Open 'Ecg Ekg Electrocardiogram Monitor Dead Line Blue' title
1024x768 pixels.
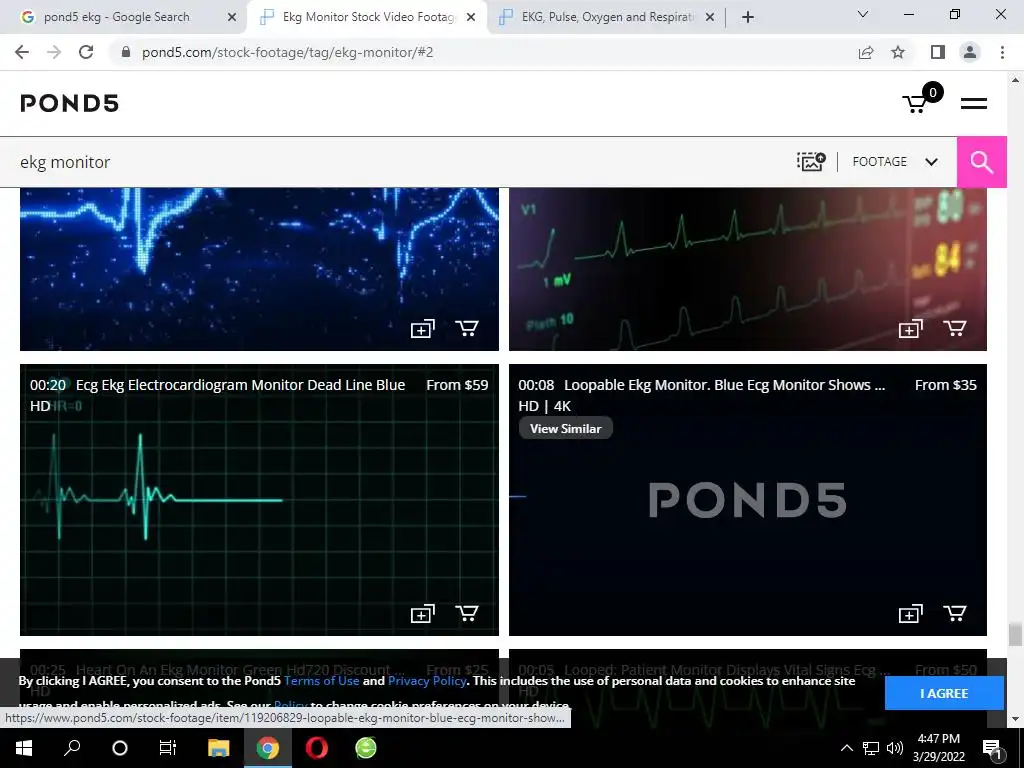[x=240, y=385]
